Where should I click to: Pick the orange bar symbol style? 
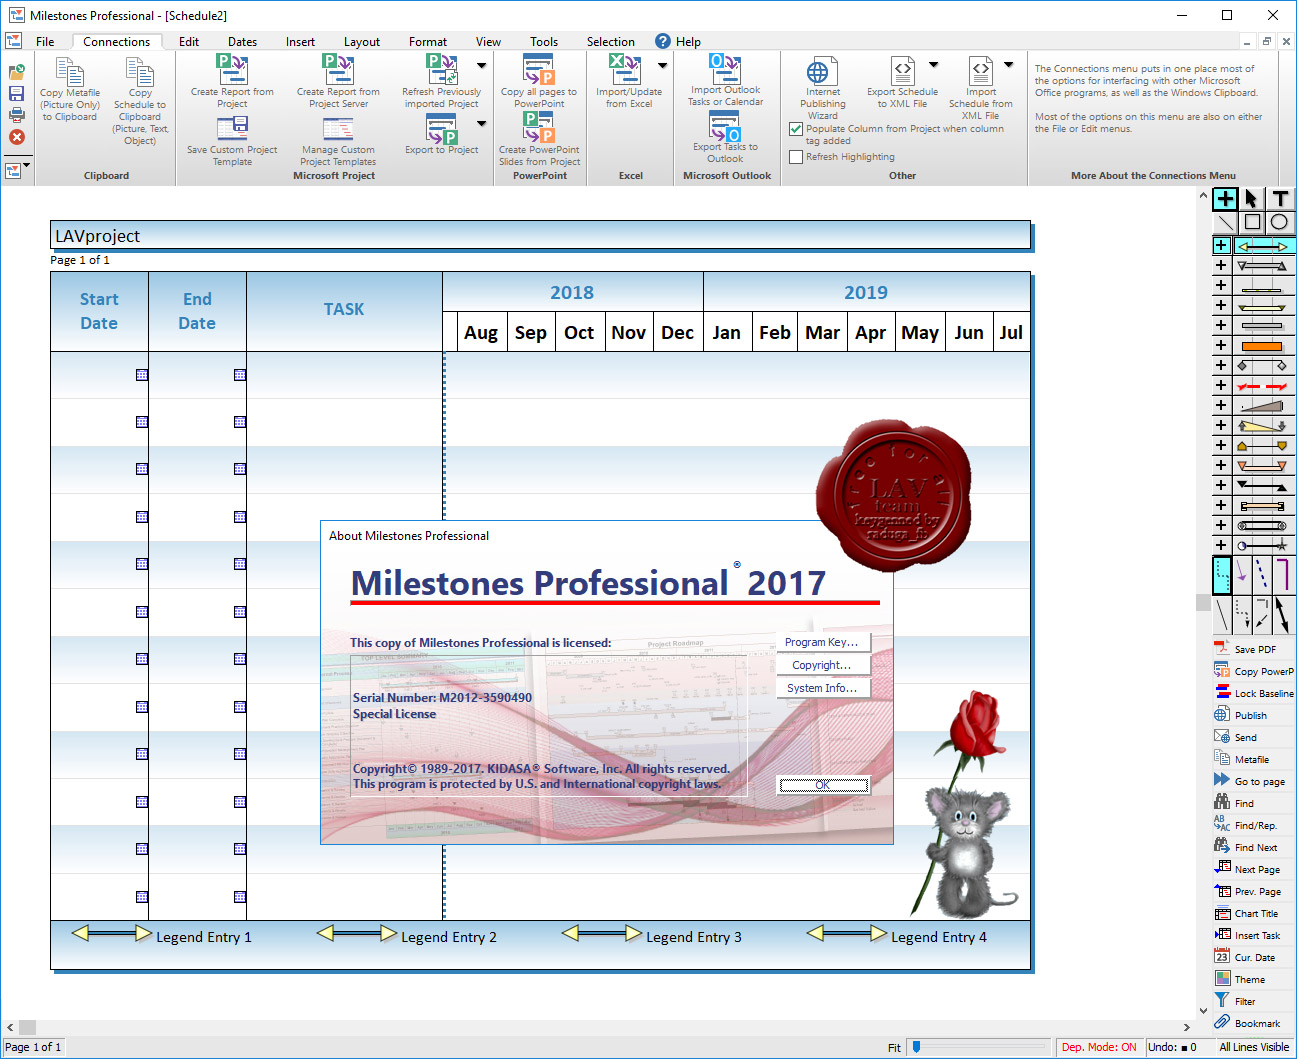(1262, 345)
